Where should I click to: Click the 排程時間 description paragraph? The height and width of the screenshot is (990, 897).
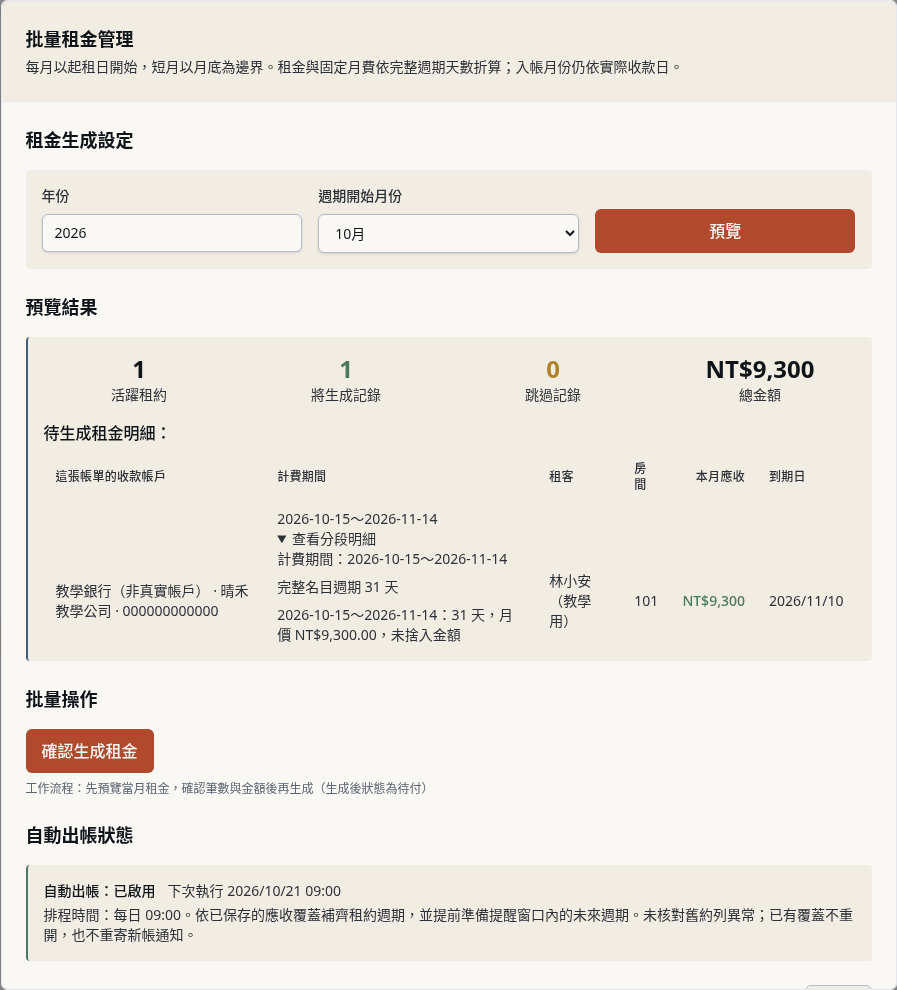tap(448, 925)
